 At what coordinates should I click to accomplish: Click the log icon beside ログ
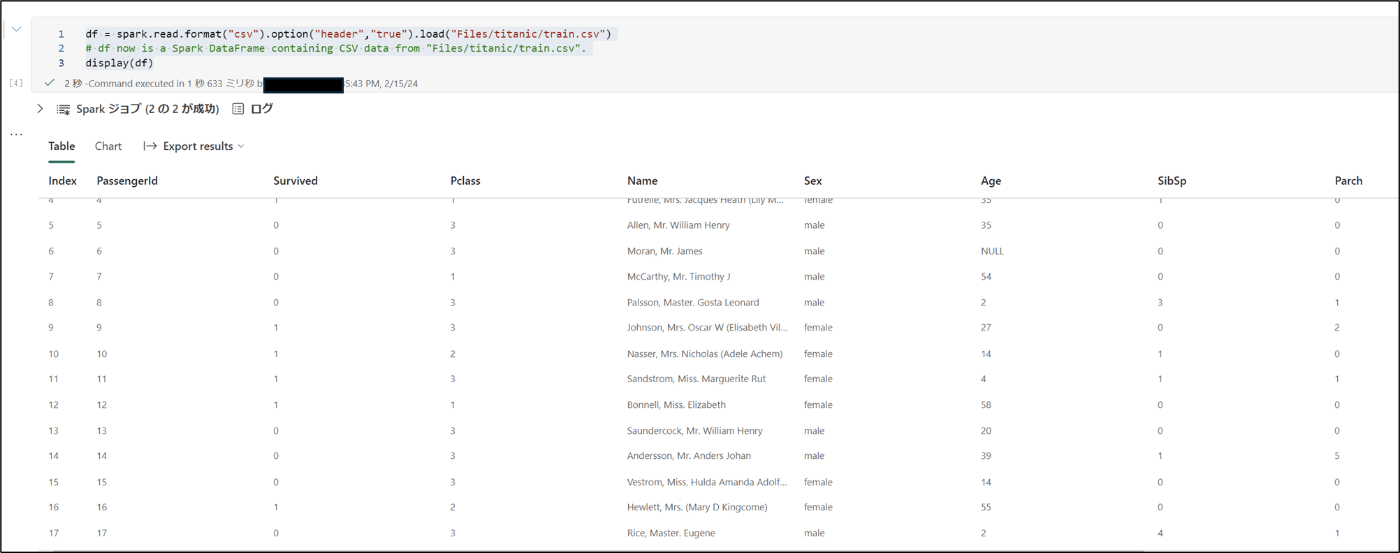(238, 109)
